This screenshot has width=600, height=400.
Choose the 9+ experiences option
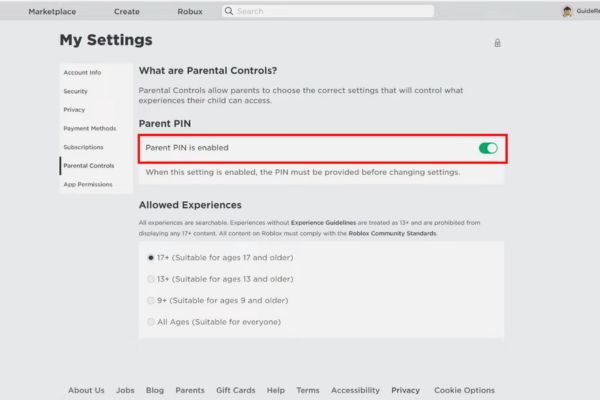pyautogui.click(x=151, y=300)
